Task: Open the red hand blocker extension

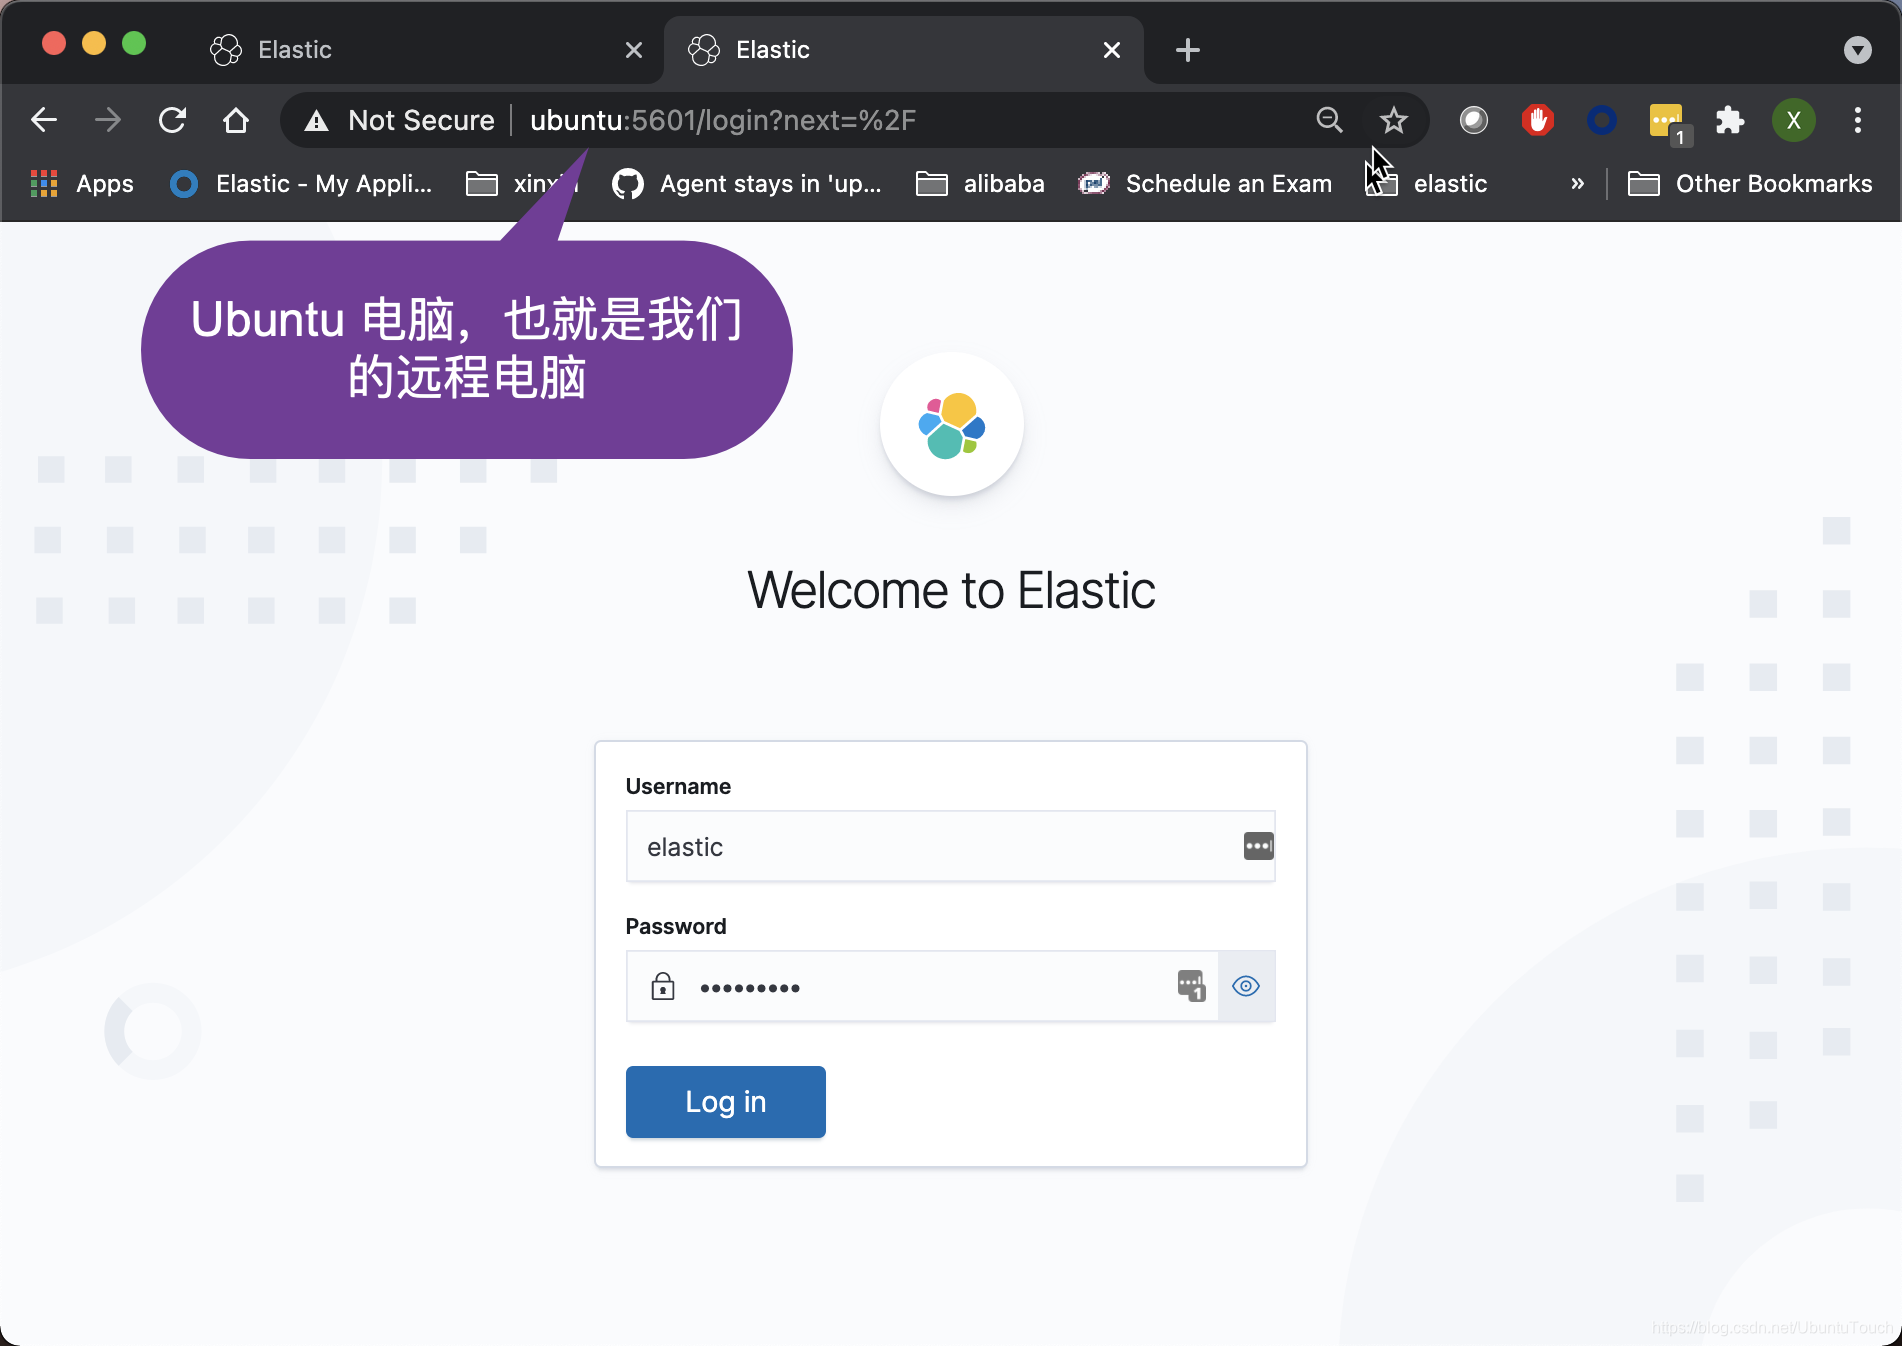Action: point(1537,120)
